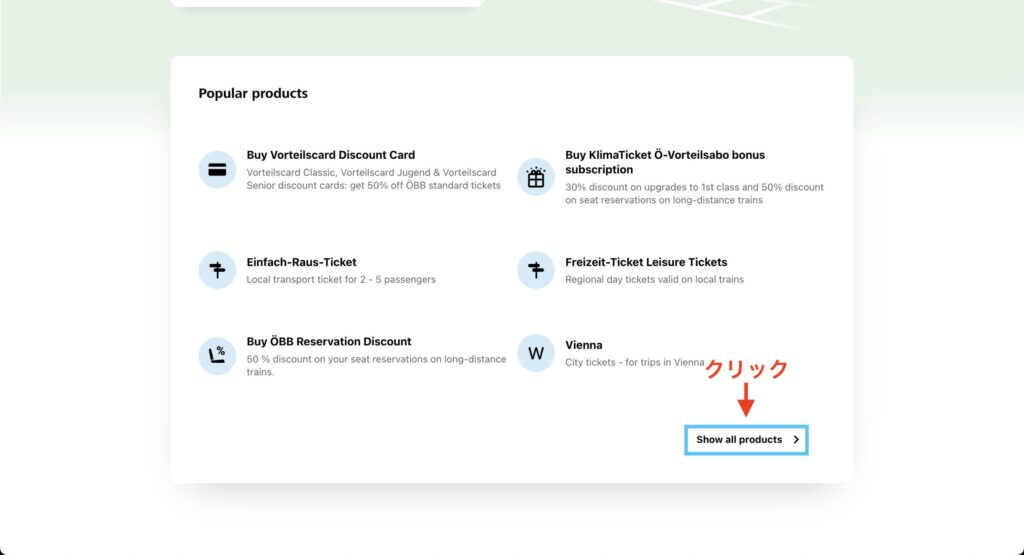The image size is (1024, 555).
Task: Click the Vorteilscard Classic, Jugend & Senior description
Action: click(x=373, y=179)
